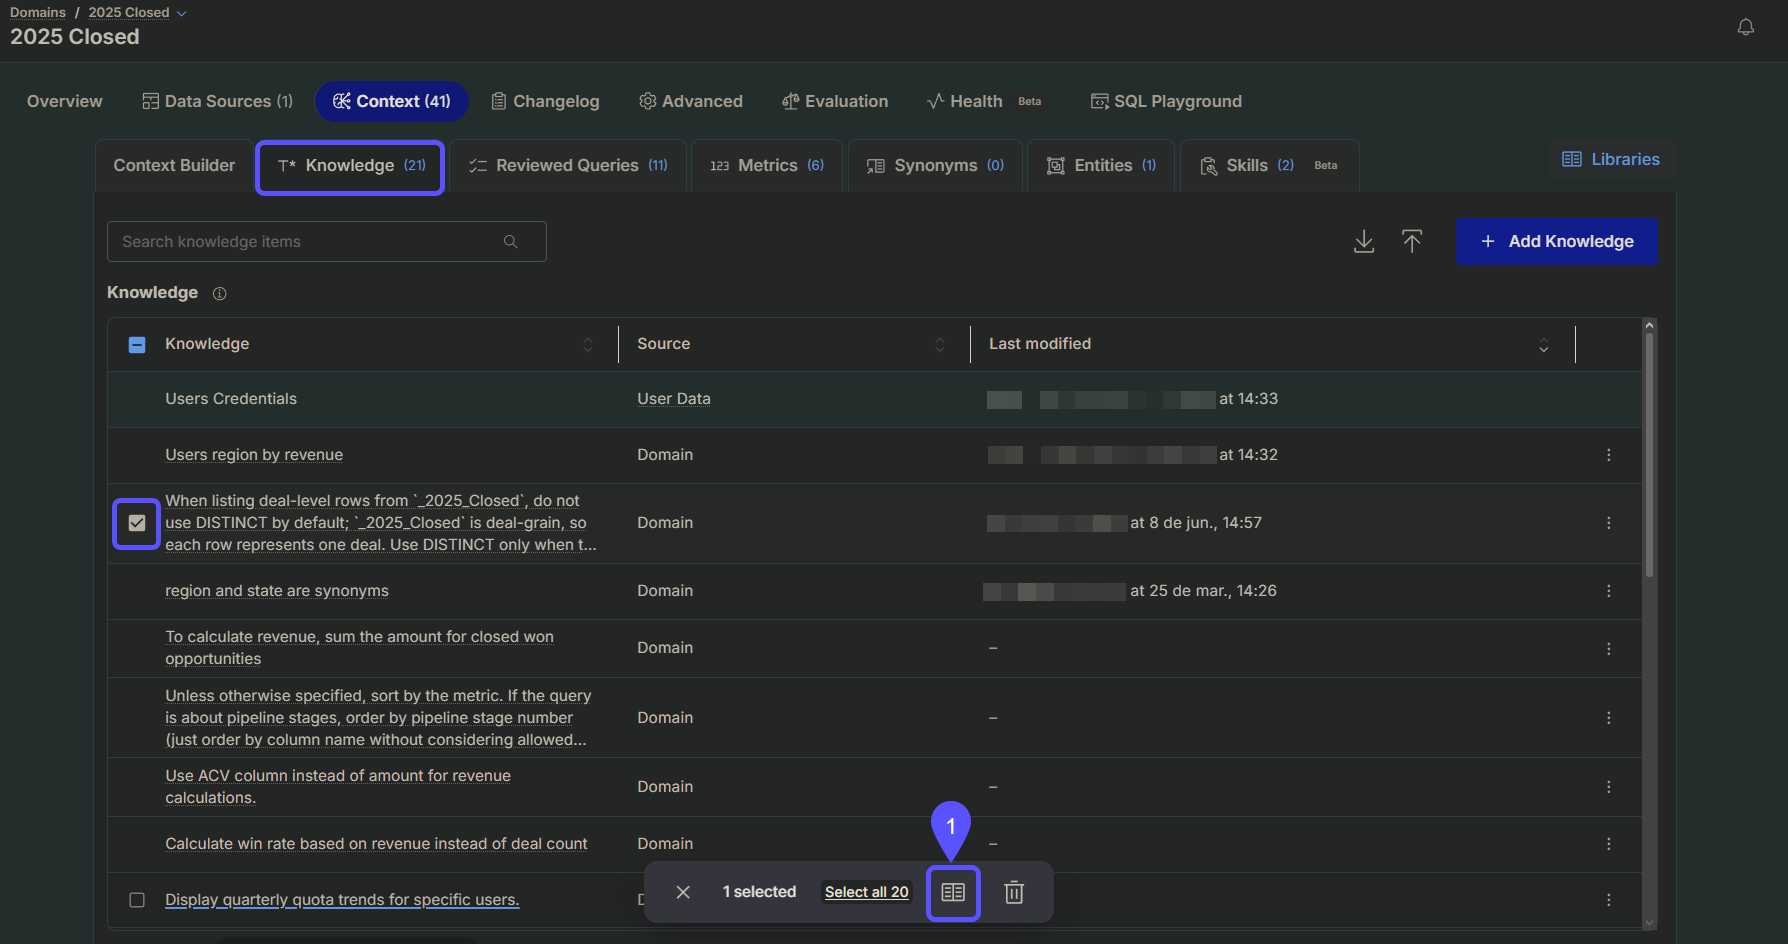Open the Reviewed Queries (11) sub-tab

pos(568,166)
